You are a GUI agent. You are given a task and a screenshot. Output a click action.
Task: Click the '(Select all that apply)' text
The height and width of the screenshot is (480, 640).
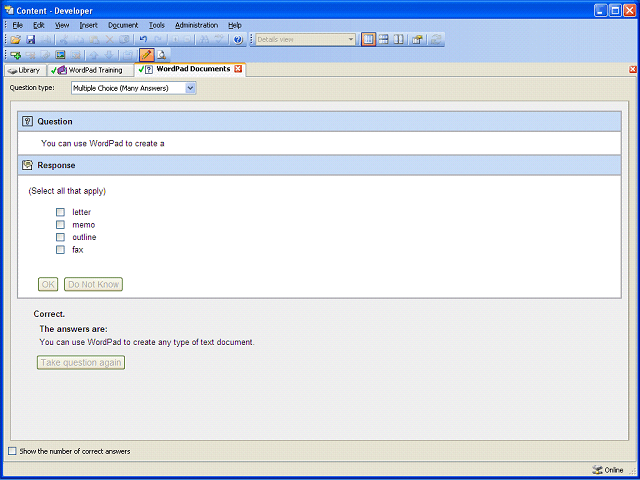coord(67,191)
